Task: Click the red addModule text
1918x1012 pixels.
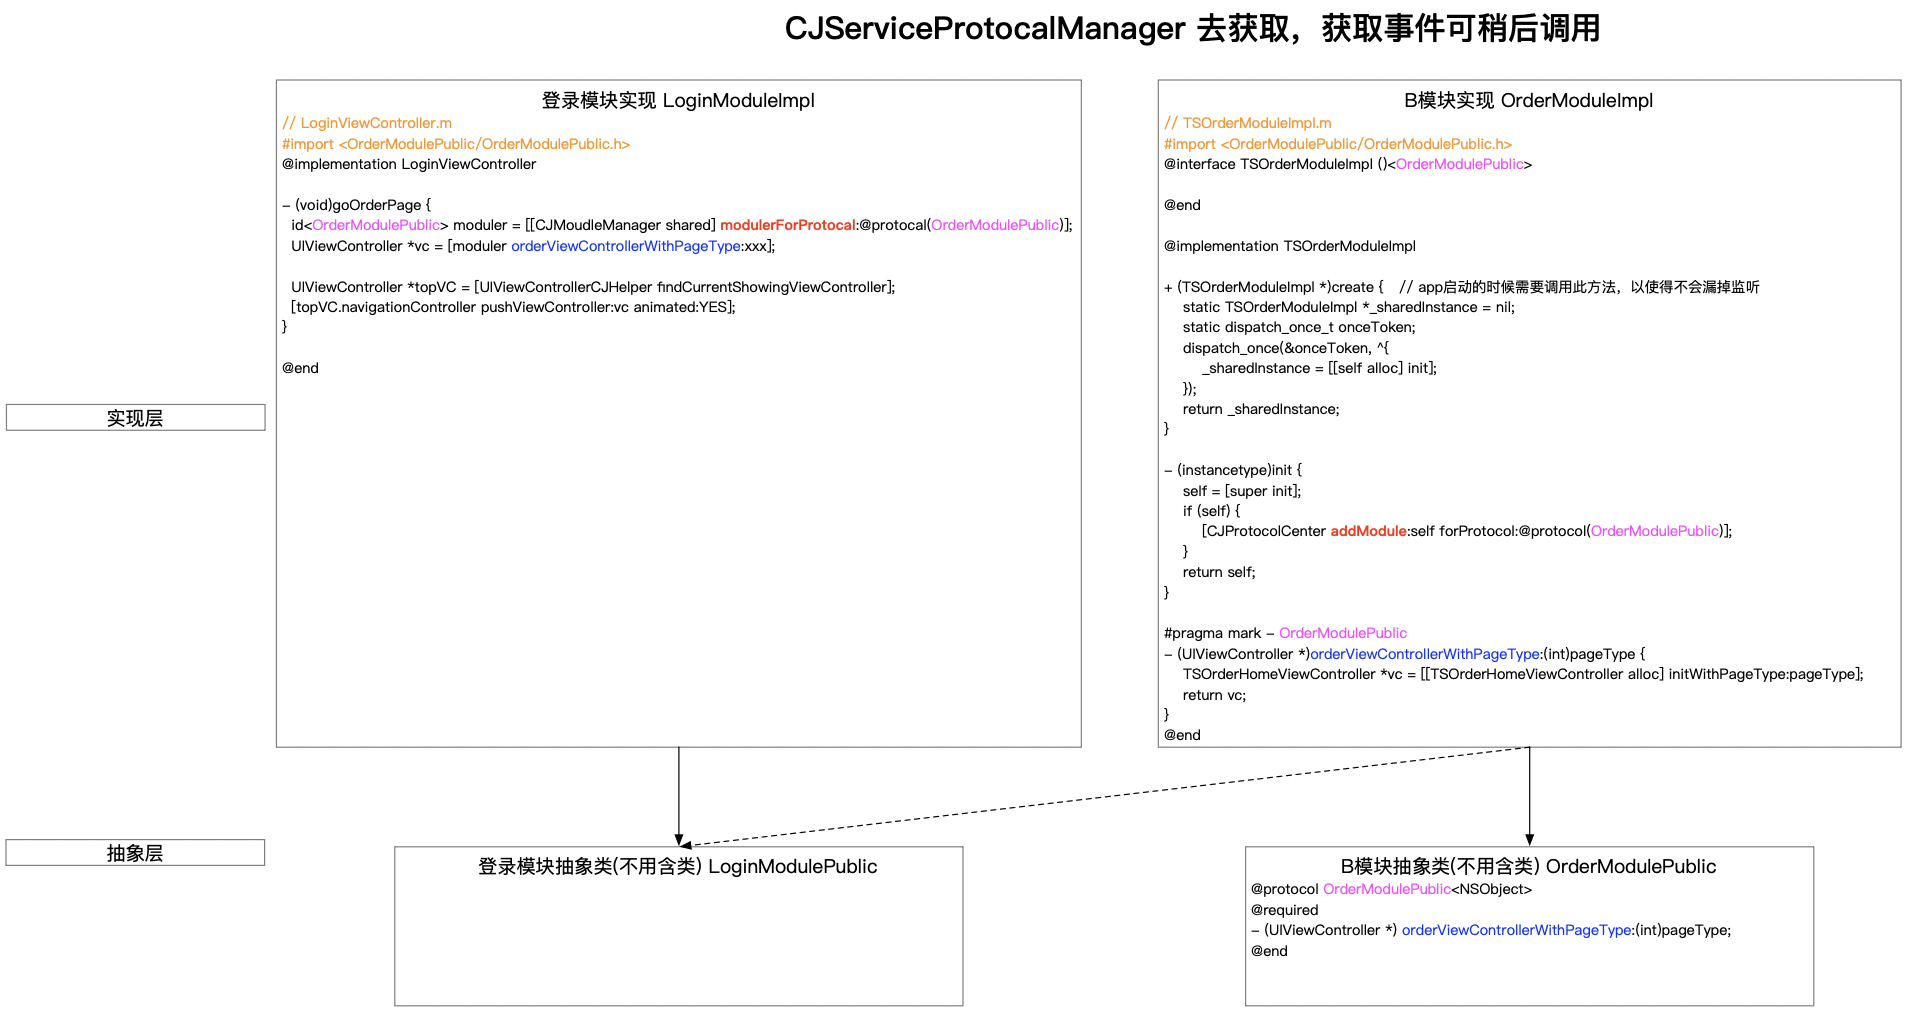Action: tap(1368, 531)
